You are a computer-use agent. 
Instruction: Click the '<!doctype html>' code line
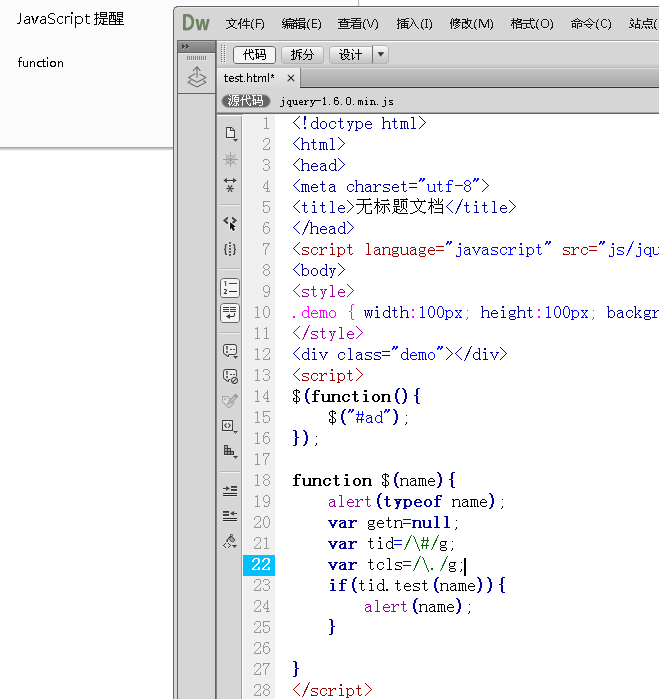coord(359,123)
